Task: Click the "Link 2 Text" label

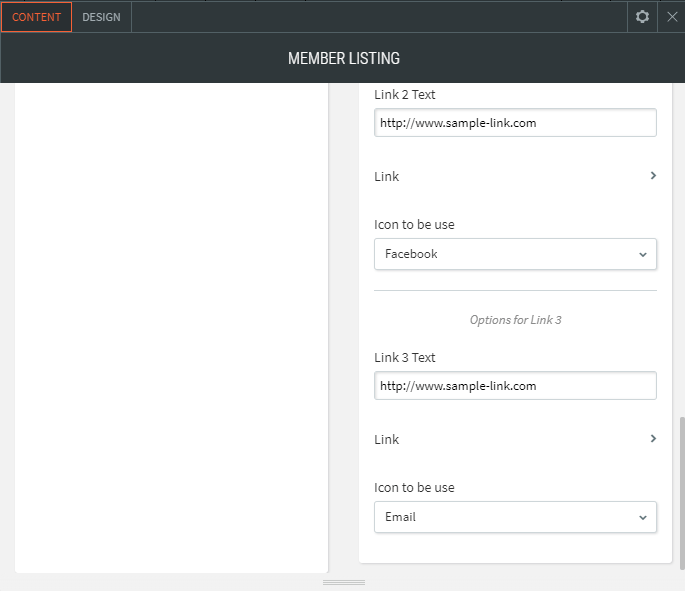Action: pyautogui.click(x=404, y=95)
